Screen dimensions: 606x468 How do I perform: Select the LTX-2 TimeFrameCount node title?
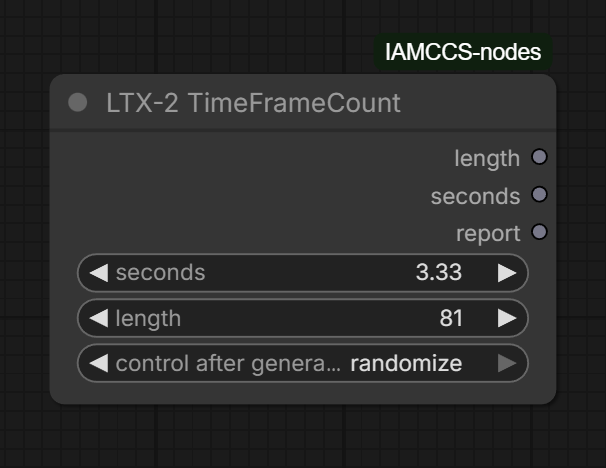click(x=253, y=102)
